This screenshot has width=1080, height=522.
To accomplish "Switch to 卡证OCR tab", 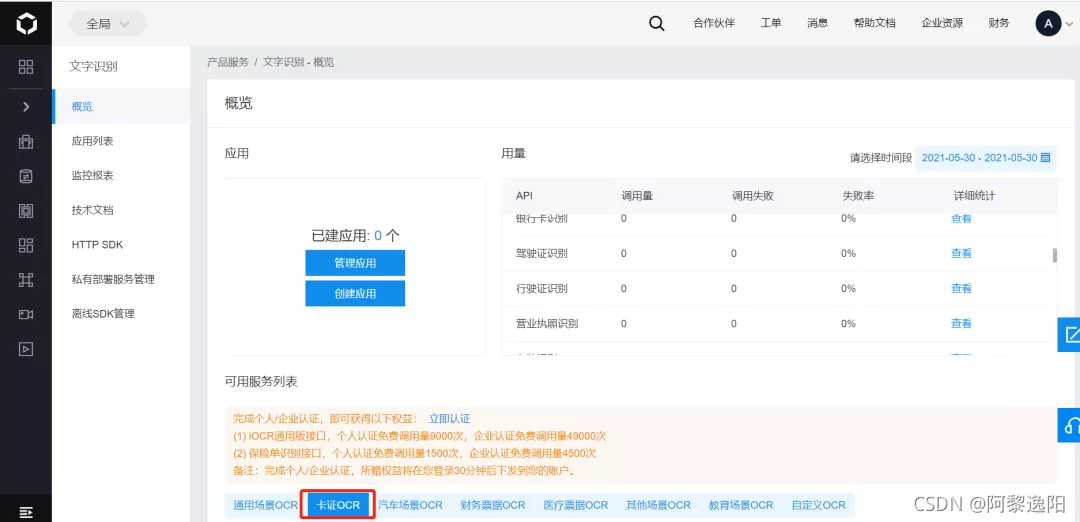I will 338,505.
